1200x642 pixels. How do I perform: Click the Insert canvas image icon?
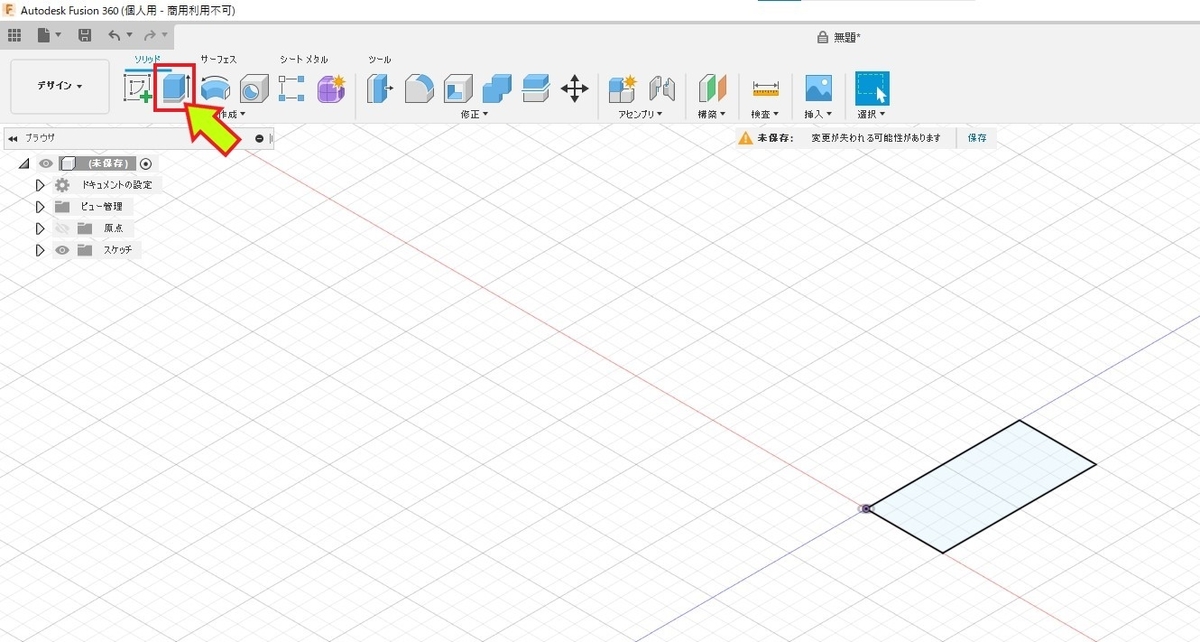(x=818, y=86)
